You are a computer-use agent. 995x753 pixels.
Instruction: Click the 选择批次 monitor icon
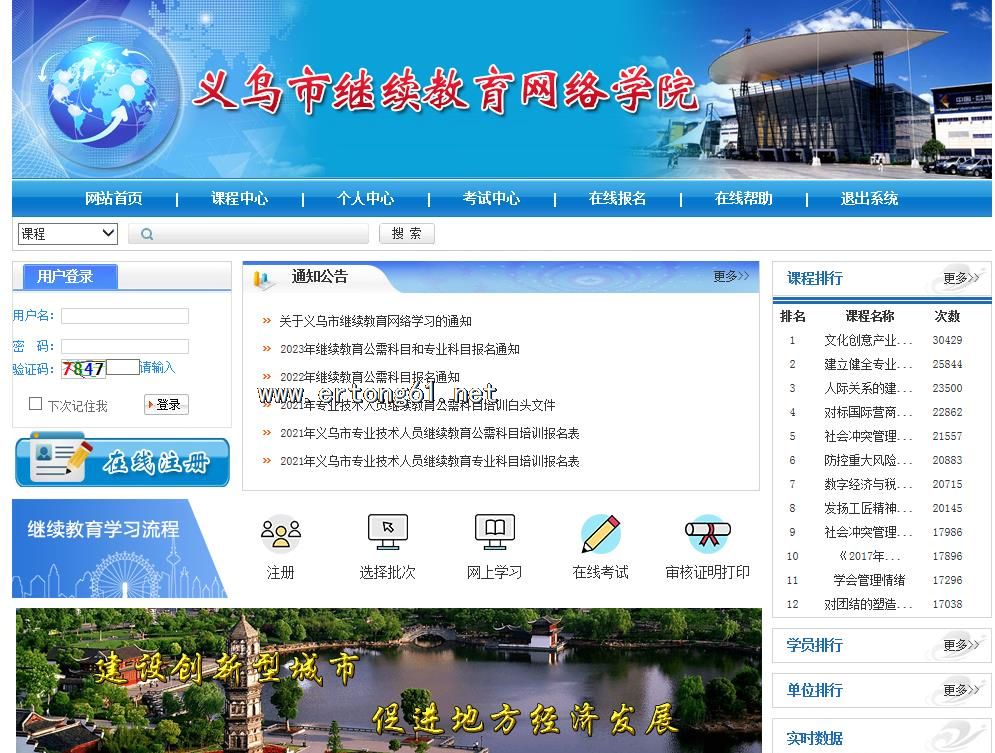point(387,533)
